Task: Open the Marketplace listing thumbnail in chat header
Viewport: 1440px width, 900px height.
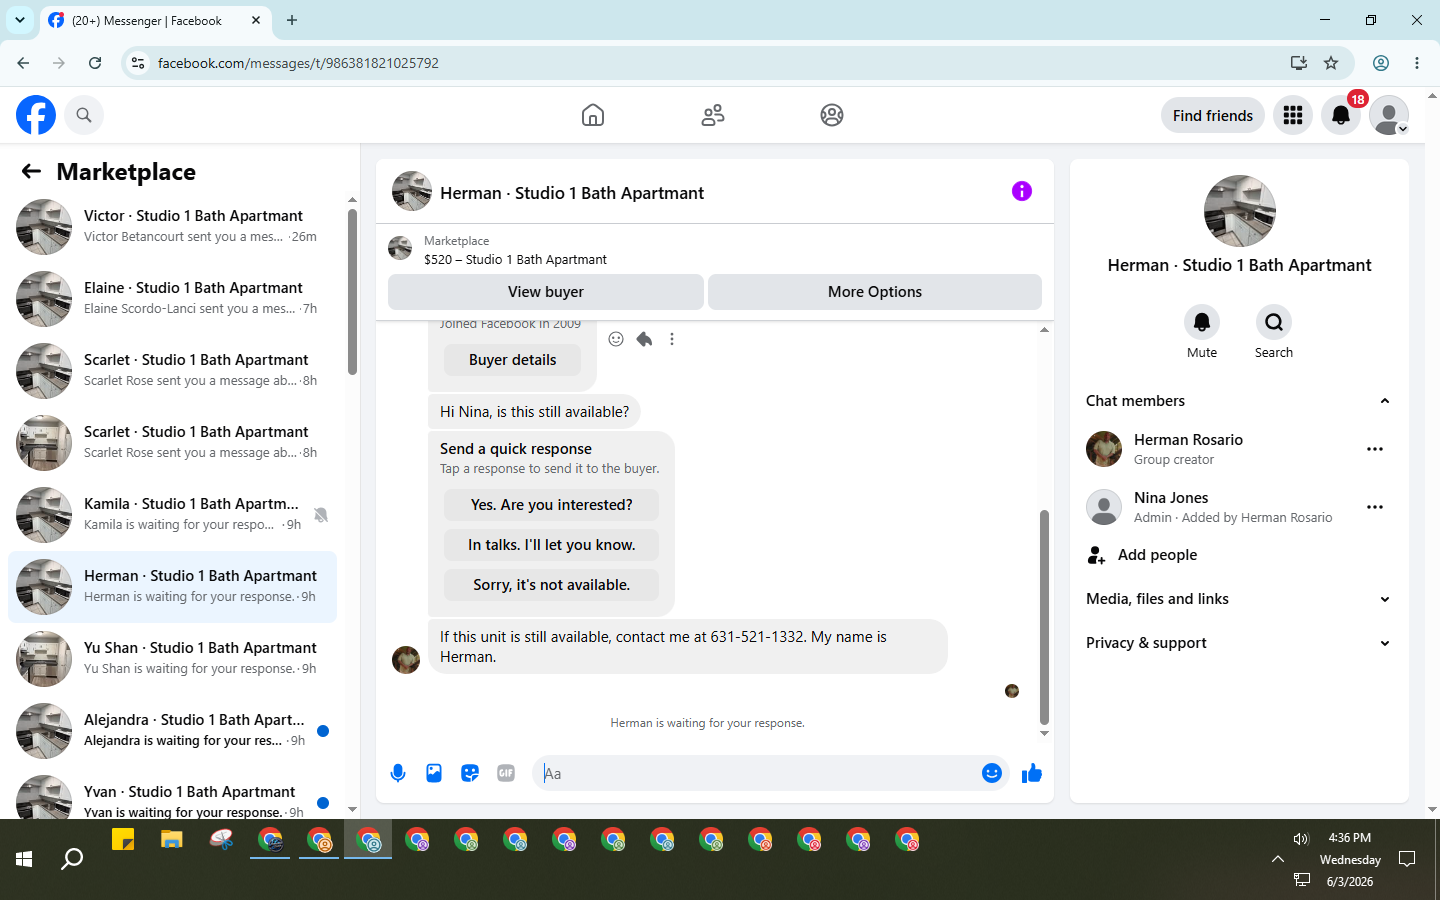Action: 400,248
